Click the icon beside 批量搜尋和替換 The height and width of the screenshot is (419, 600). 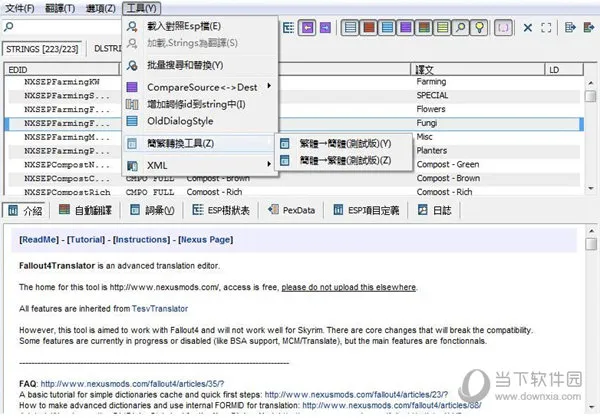[x=132, y=65]
